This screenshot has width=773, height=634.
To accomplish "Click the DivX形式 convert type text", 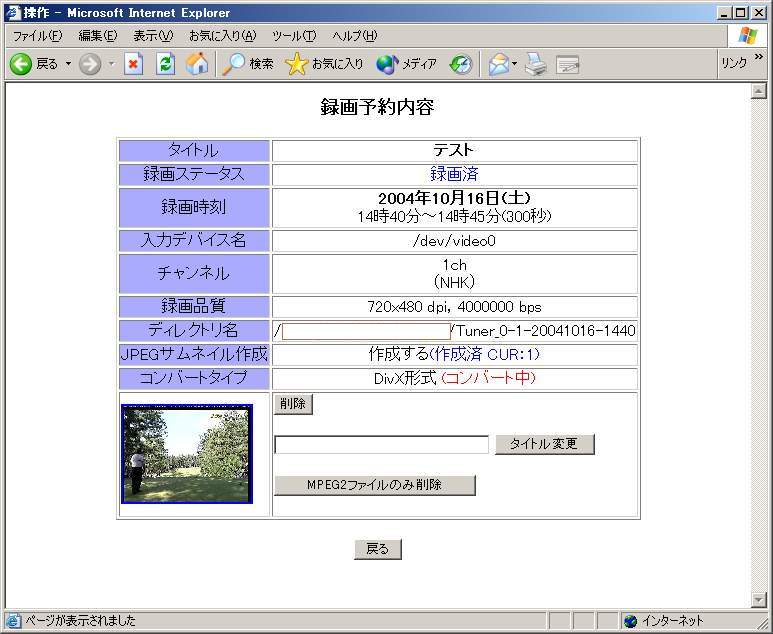I will (x=405, y=378).
